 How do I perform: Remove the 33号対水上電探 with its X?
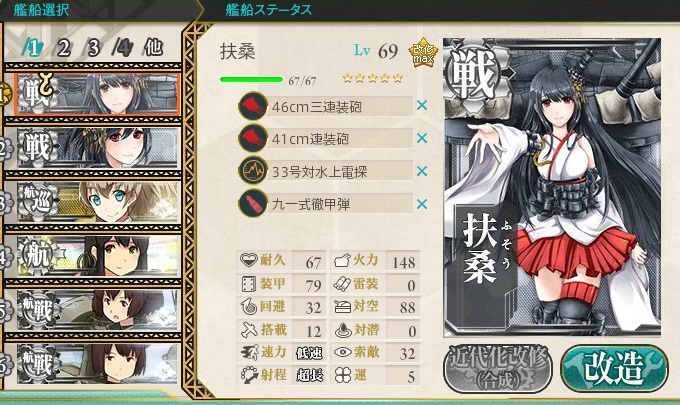pos(422,171)
